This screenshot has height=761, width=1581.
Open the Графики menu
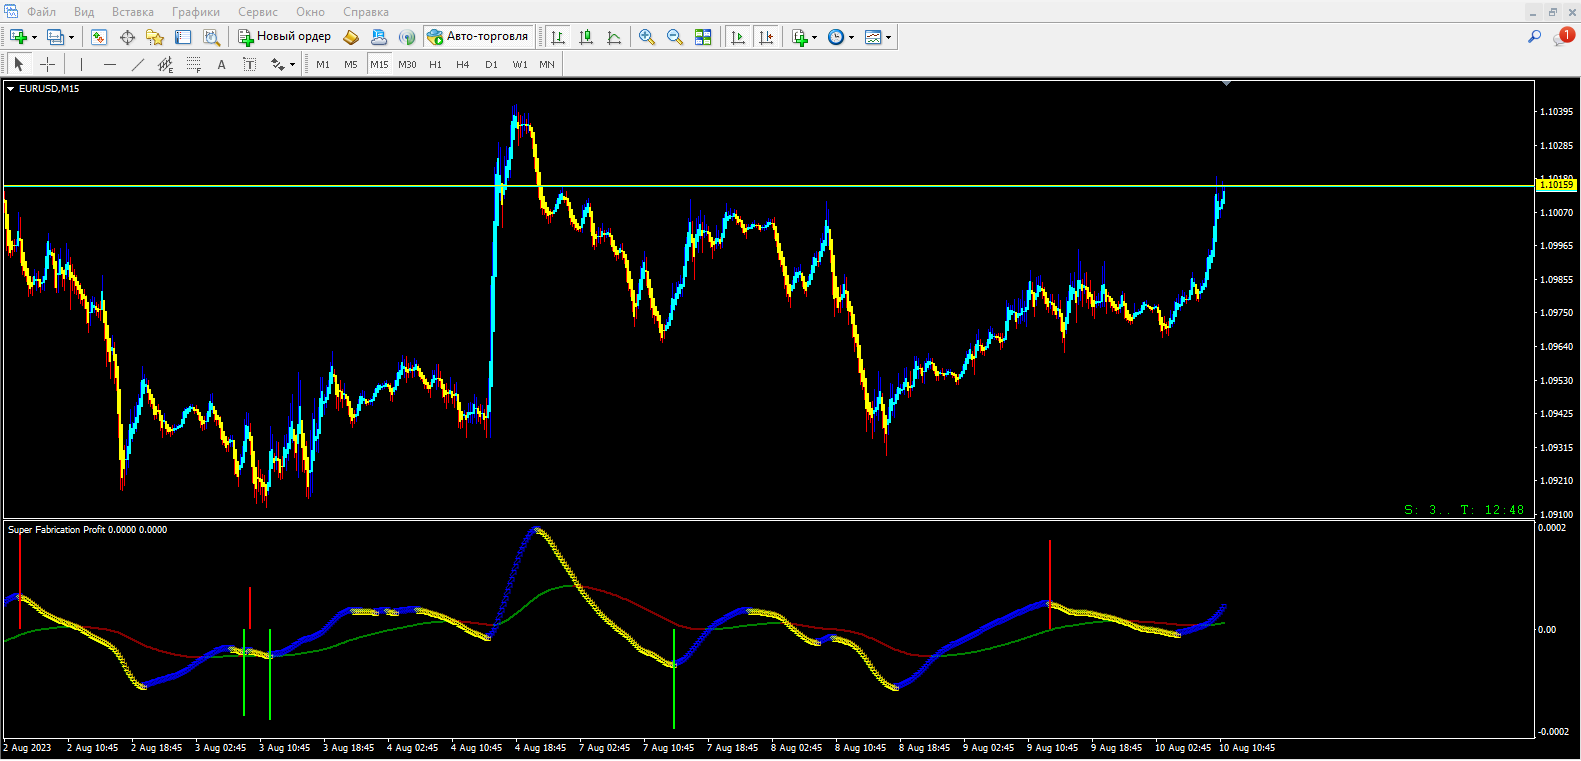pos(195,12)
